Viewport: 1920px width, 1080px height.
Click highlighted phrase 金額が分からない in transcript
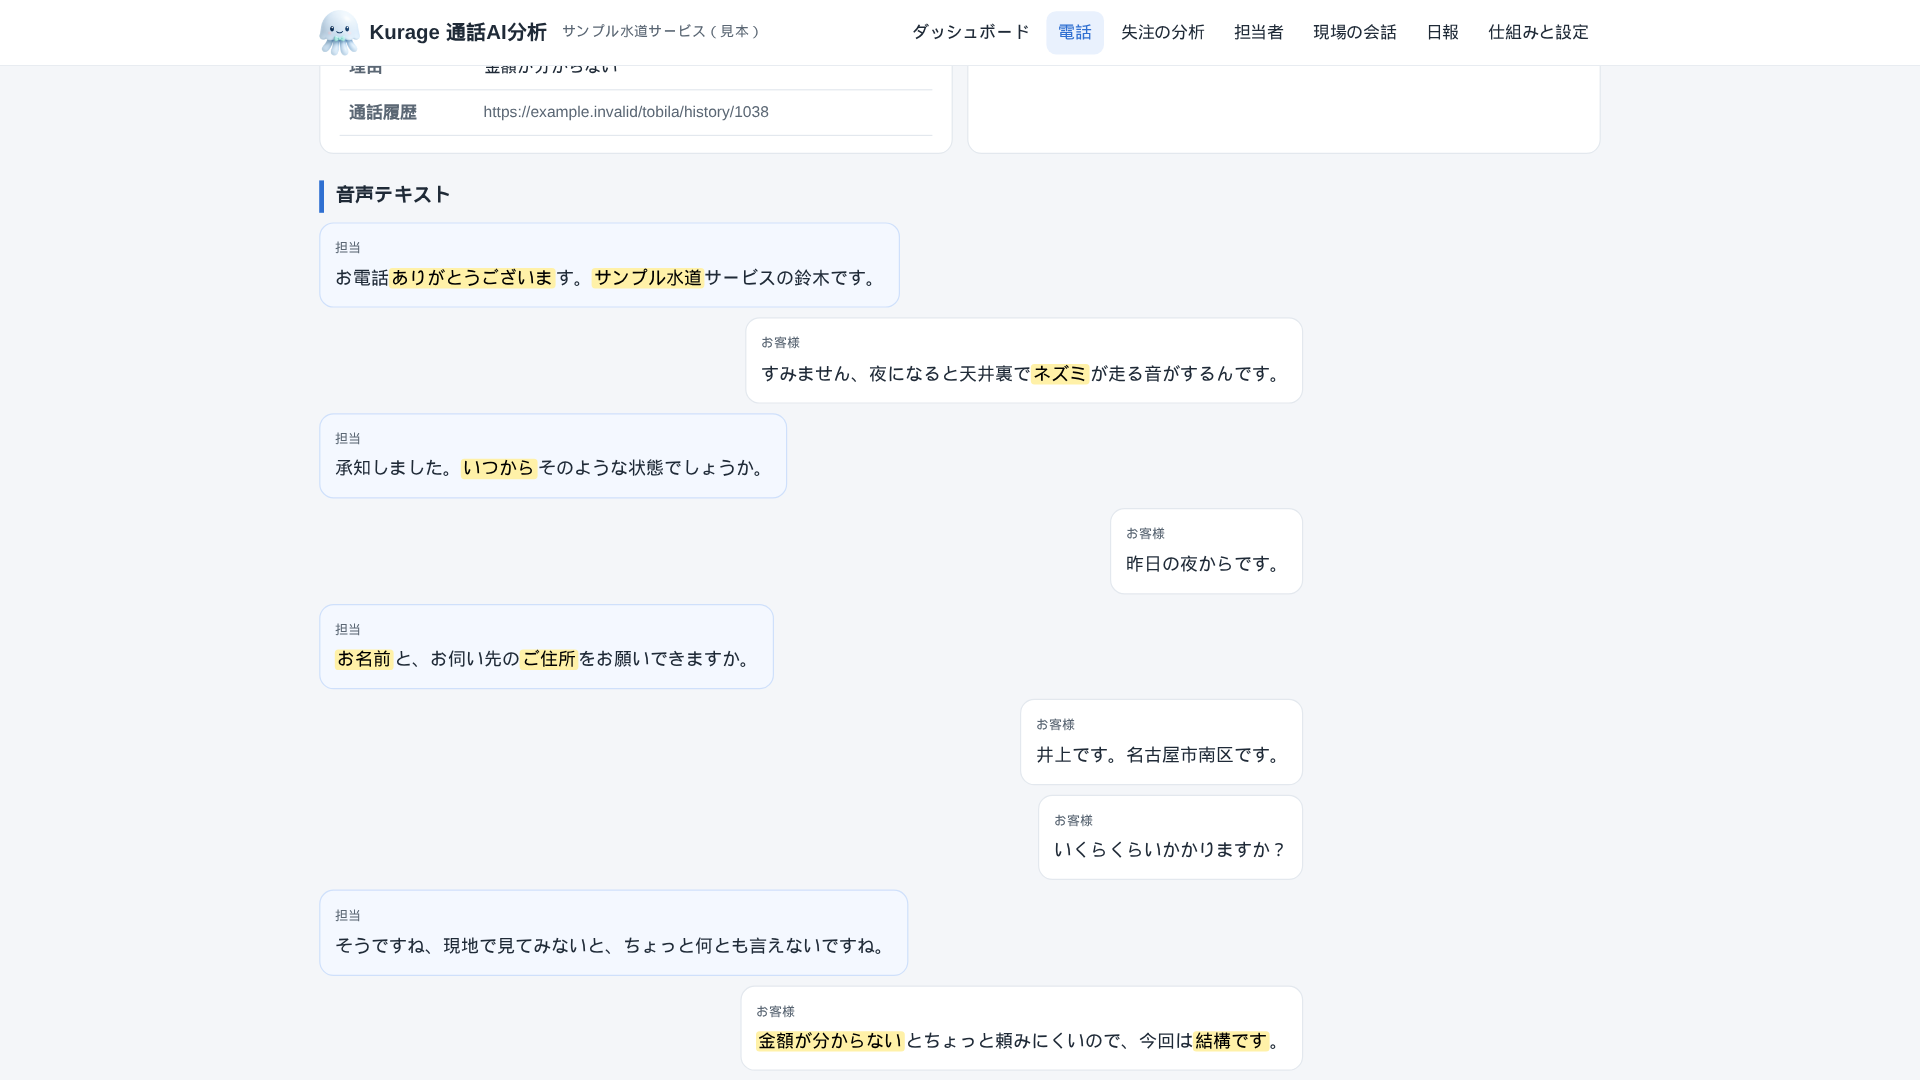tap(830, 1041)
